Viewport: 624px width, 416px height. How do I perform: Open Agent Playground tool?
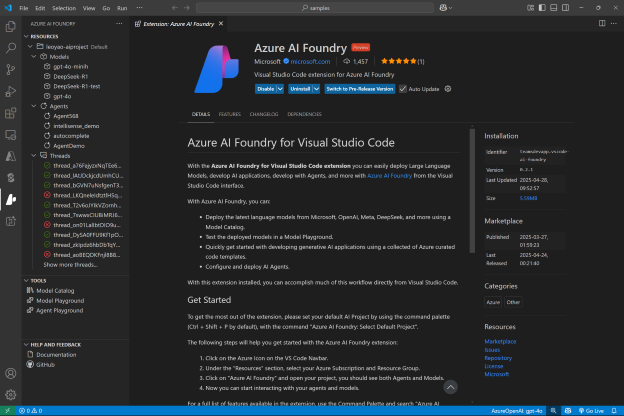pyautogui.click(x=60, y=311)
